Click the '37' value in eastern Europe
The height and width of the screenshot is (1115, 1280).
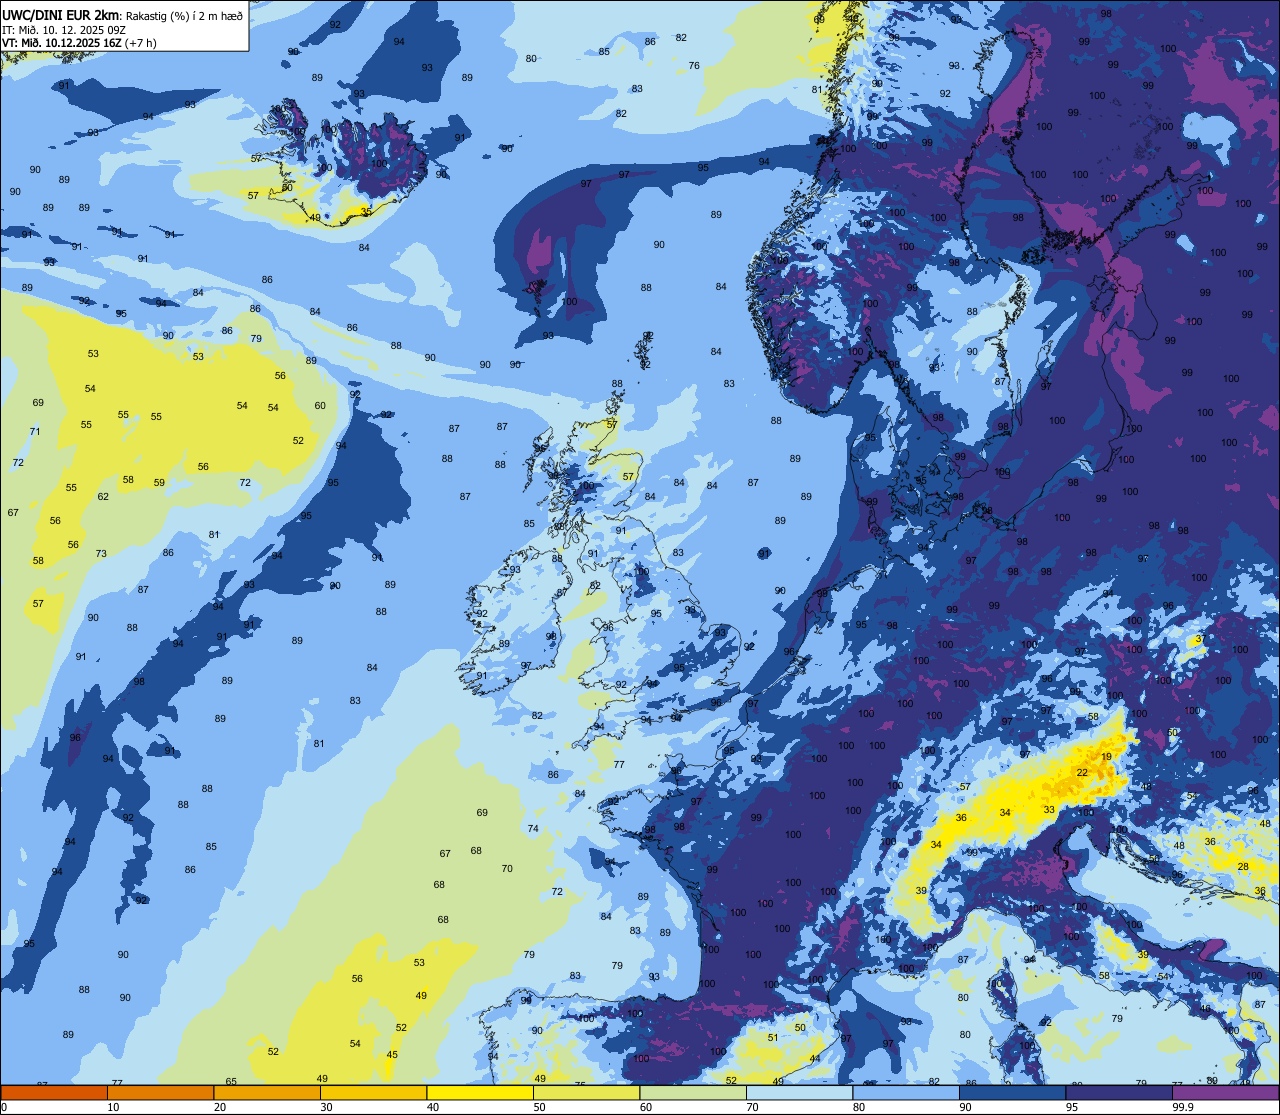(x=1200, y=639)
